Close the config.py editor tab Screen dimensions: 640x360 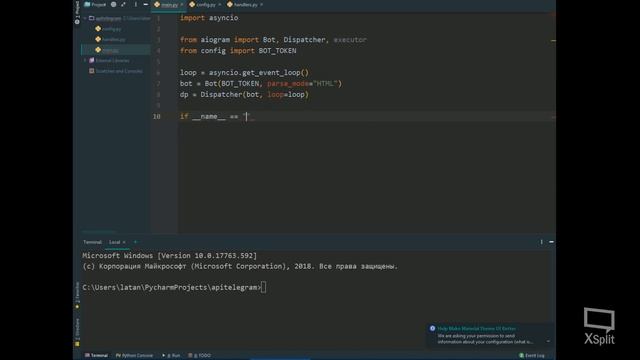coord(220,4)
